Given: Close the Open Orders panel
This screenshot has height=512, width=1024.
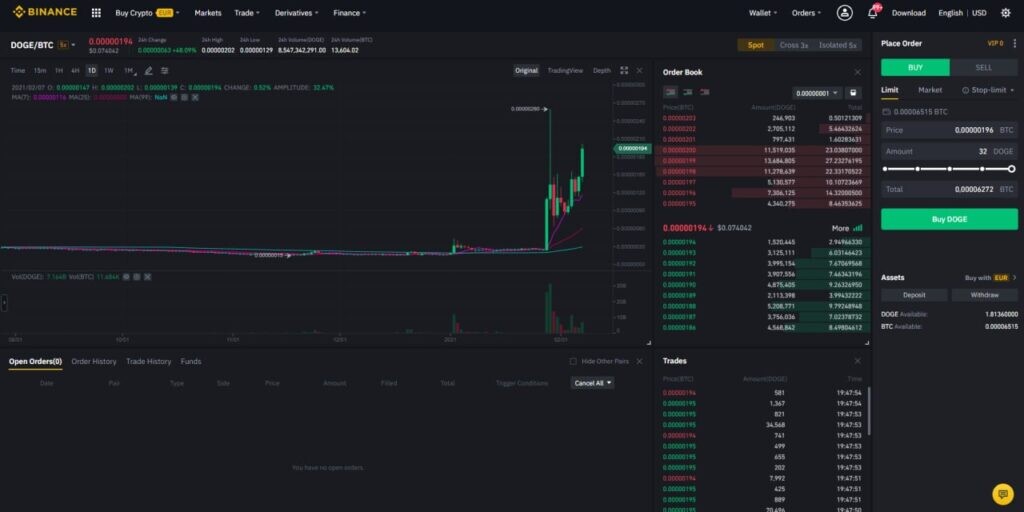Looking at the screenshot, I should [x=639, y=362].
